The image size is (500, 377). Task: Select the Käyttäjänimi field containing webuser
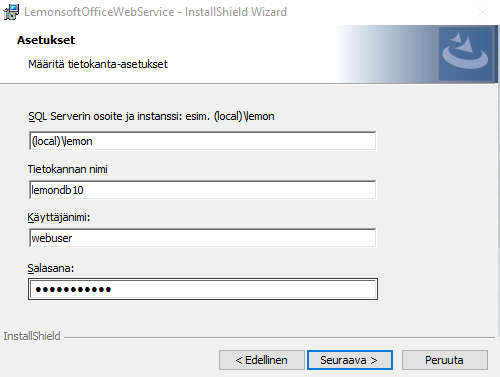(203, 238)
